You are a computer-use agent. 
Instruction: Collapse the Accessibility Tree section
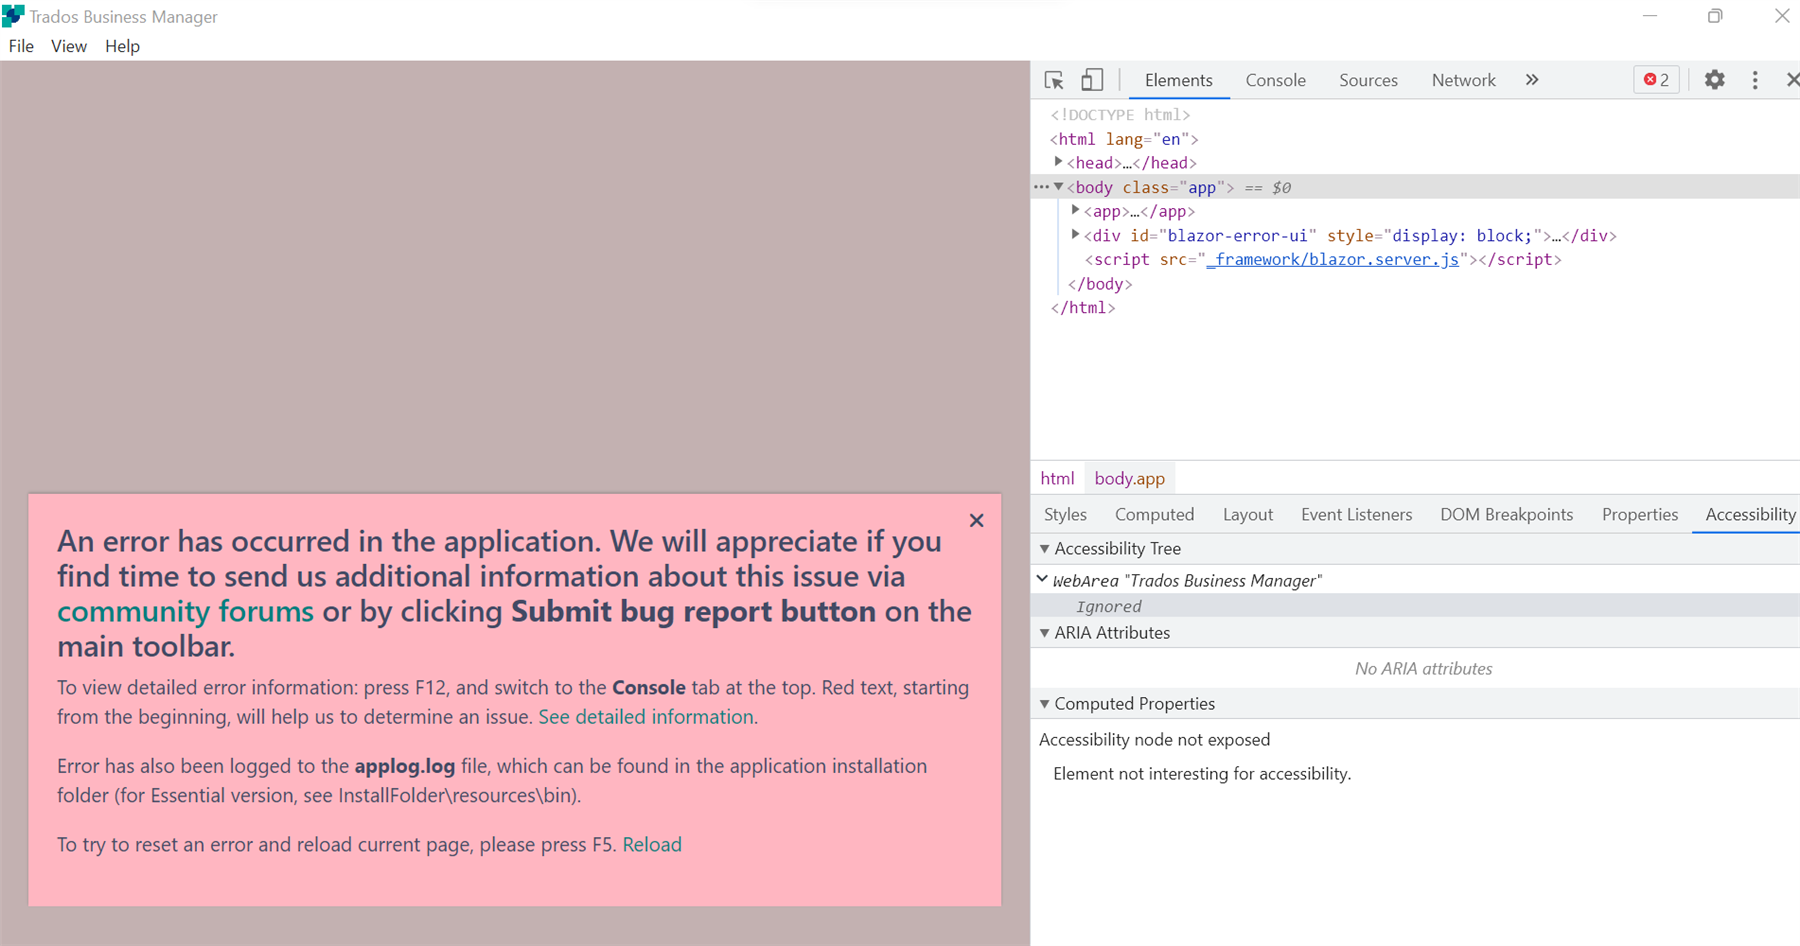(1045, 548)
